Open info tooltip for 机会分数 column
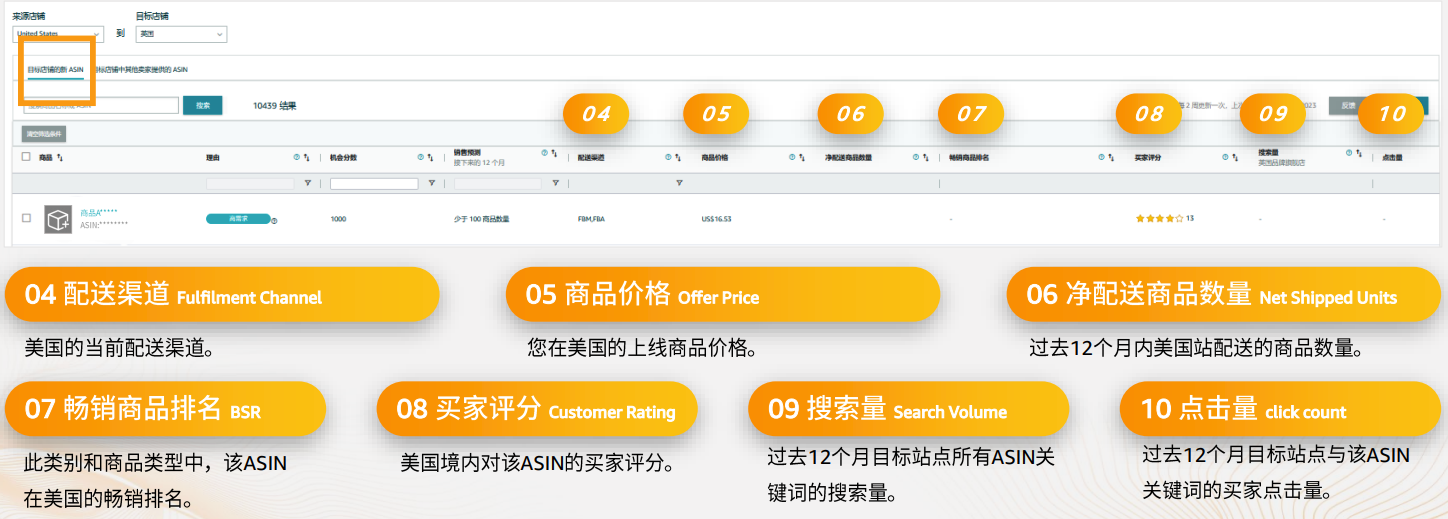The width and height of the screenshot is (1448, 519). [420, 157]
